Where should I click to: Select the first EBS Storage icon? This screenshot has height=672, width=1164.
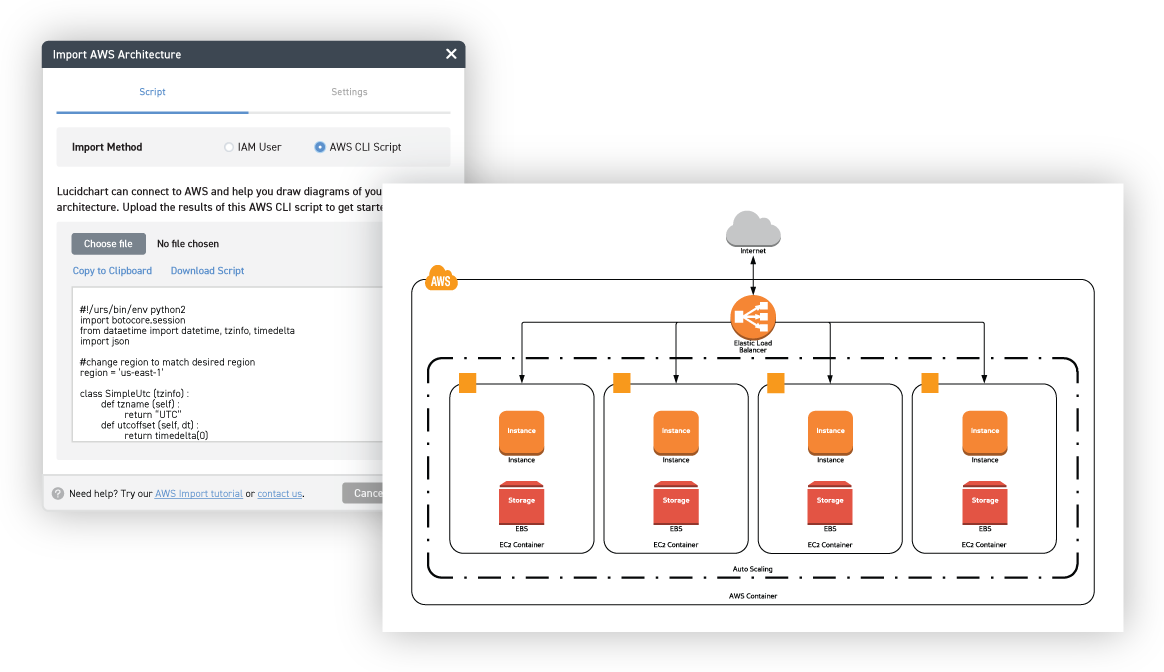tap(521, 502)
